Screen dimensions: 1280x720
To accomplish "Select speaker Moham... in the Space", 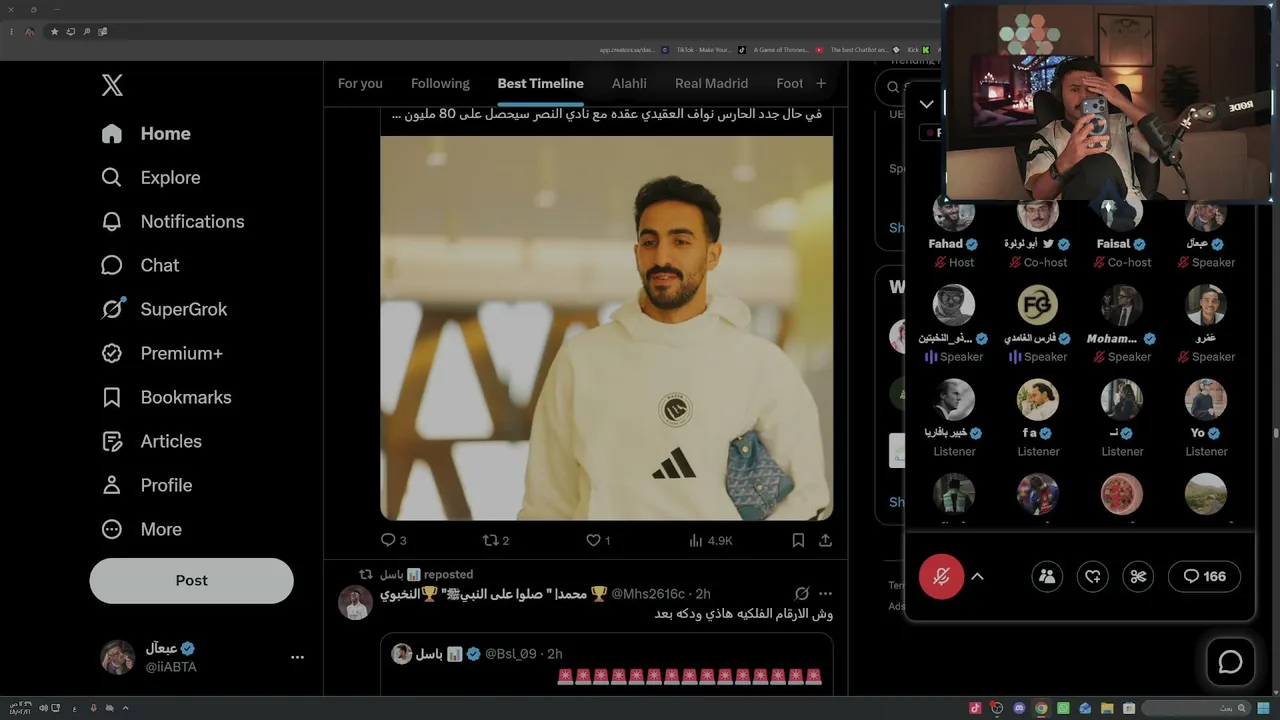I will pyautogui.click(x=1121, y=325).
